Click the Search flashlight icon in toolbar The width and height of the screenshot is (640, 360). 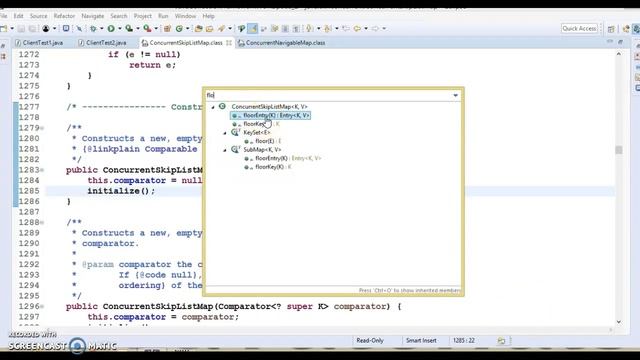[x=222, y=29]
